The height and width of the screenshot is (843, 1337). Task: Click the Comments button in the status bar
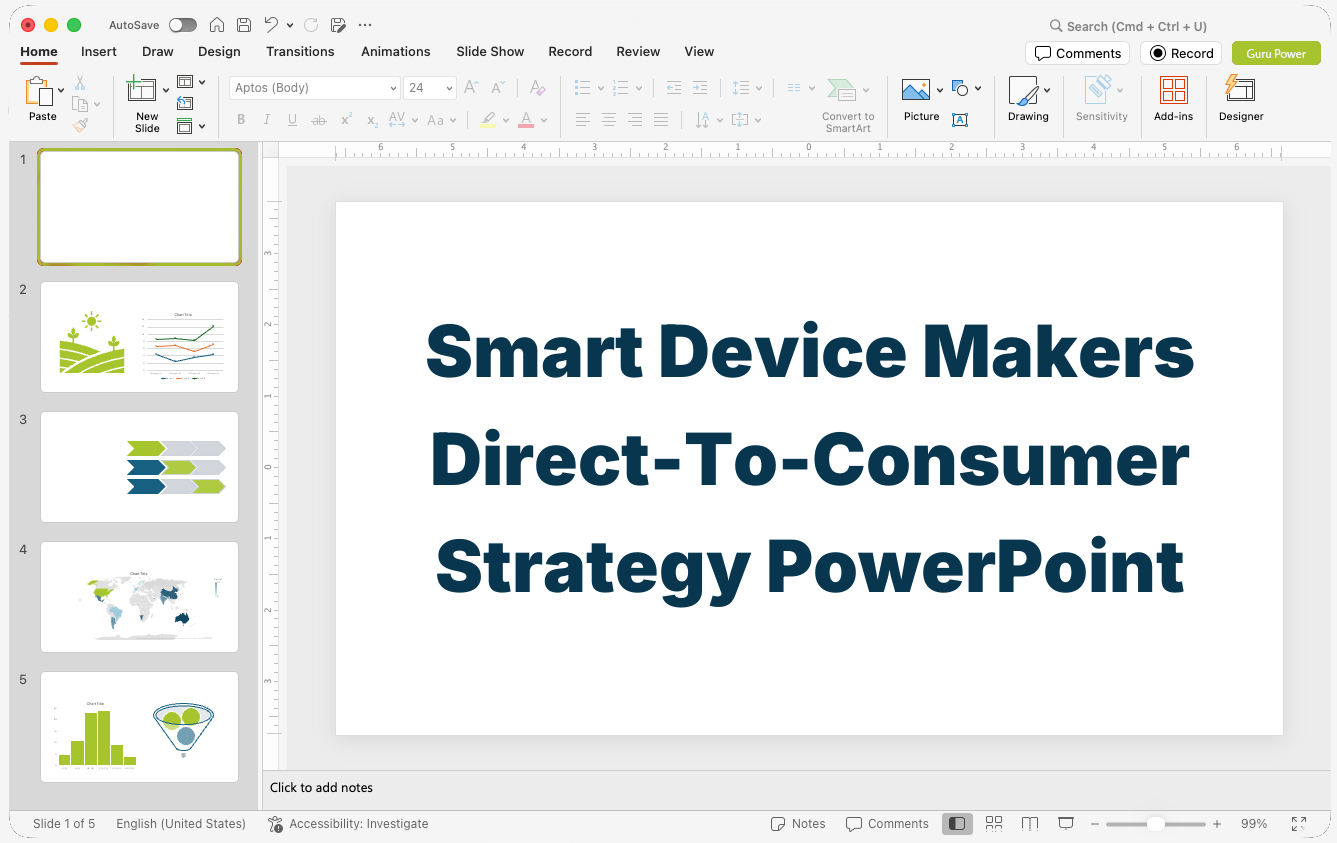pyautogui.click(x=887, y=824)
